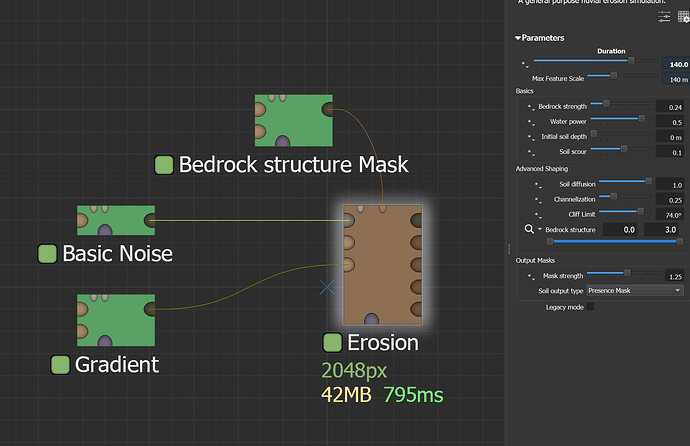This screenshot has width=690, height=446.
Task: Select the Gradient node thumbnail
Action: pos(116,320)
